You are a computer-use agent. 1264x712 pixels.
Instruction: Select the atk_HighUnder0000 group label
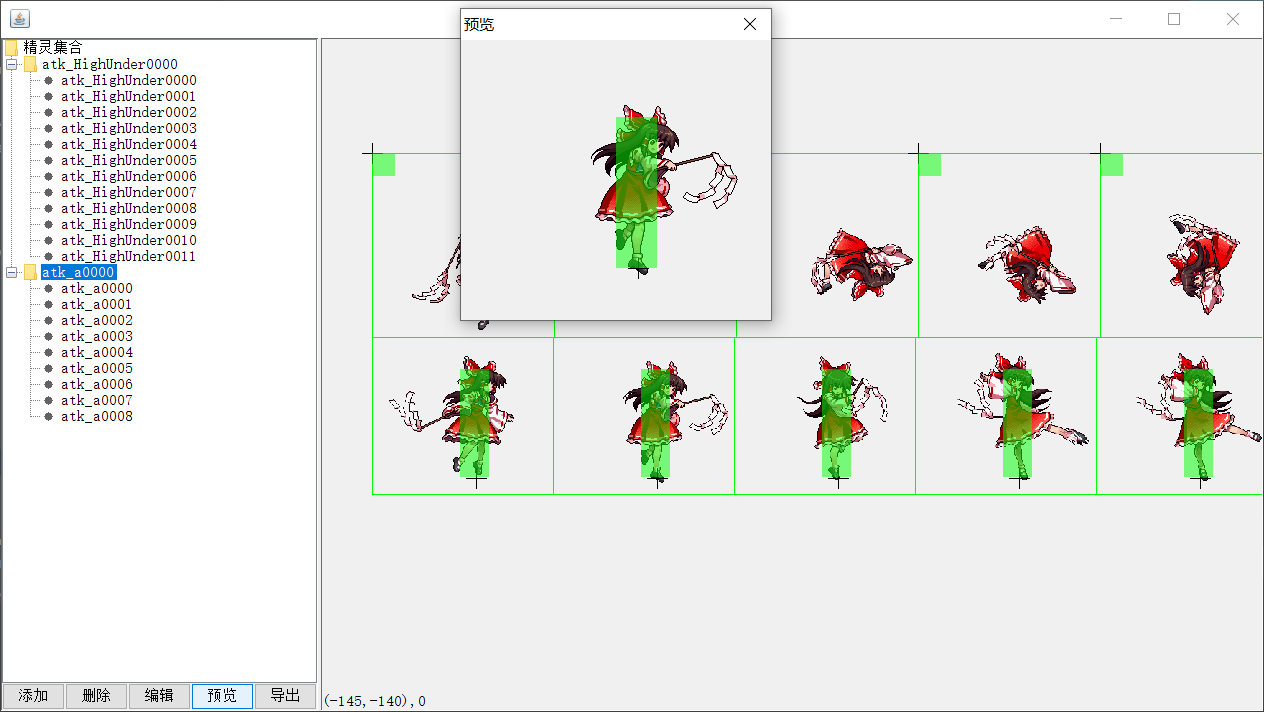(110, 64)
